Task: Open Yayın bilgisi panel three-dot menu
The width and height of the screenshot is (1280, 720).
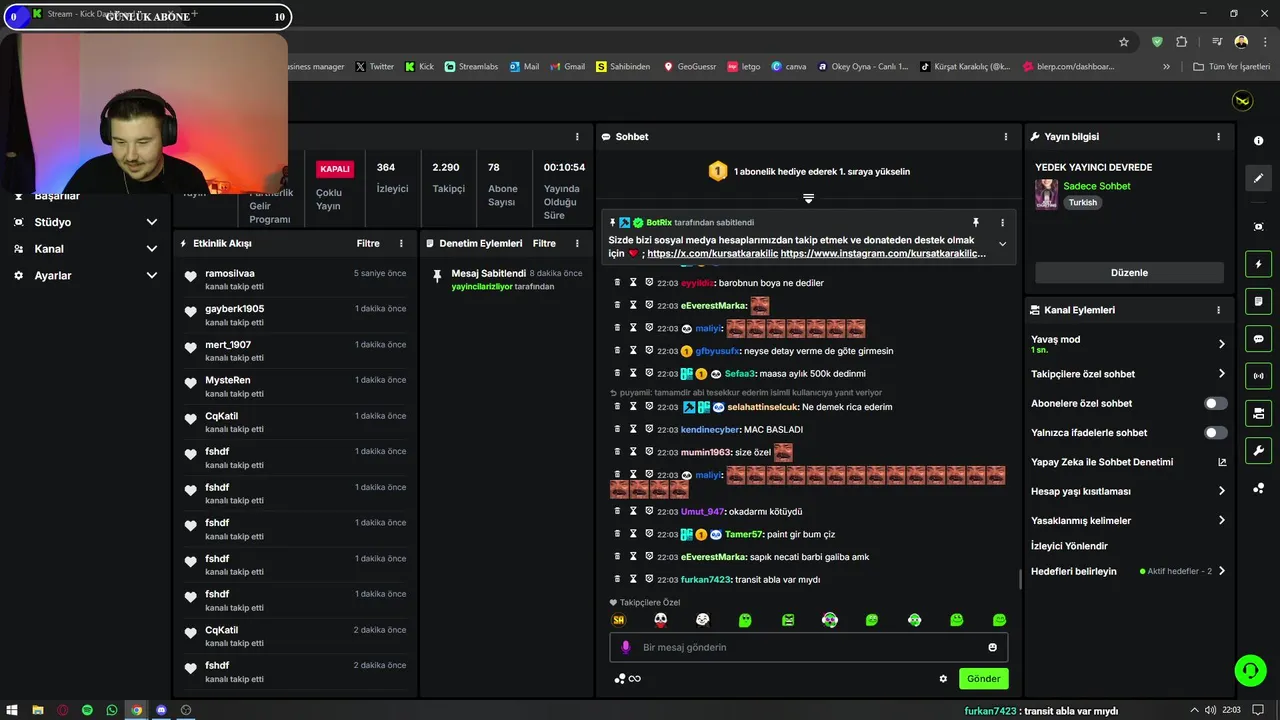Action: pyautogui.click(x=1218, y=136)
